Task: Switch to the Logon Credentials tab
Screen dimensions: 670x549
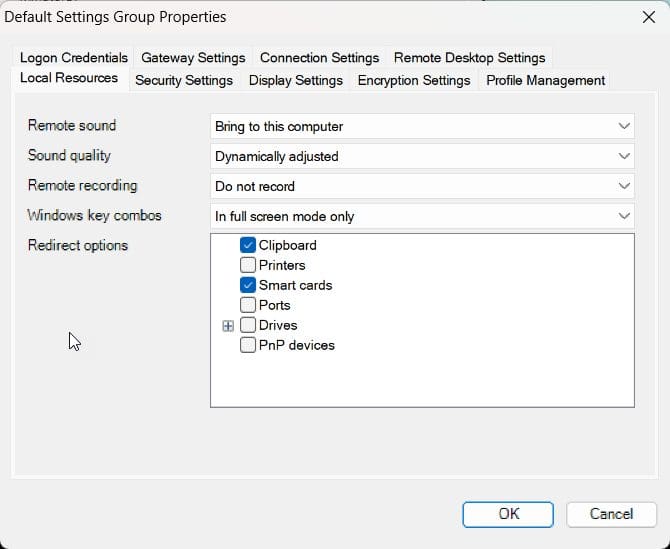Action: click(x=73, y=58)
